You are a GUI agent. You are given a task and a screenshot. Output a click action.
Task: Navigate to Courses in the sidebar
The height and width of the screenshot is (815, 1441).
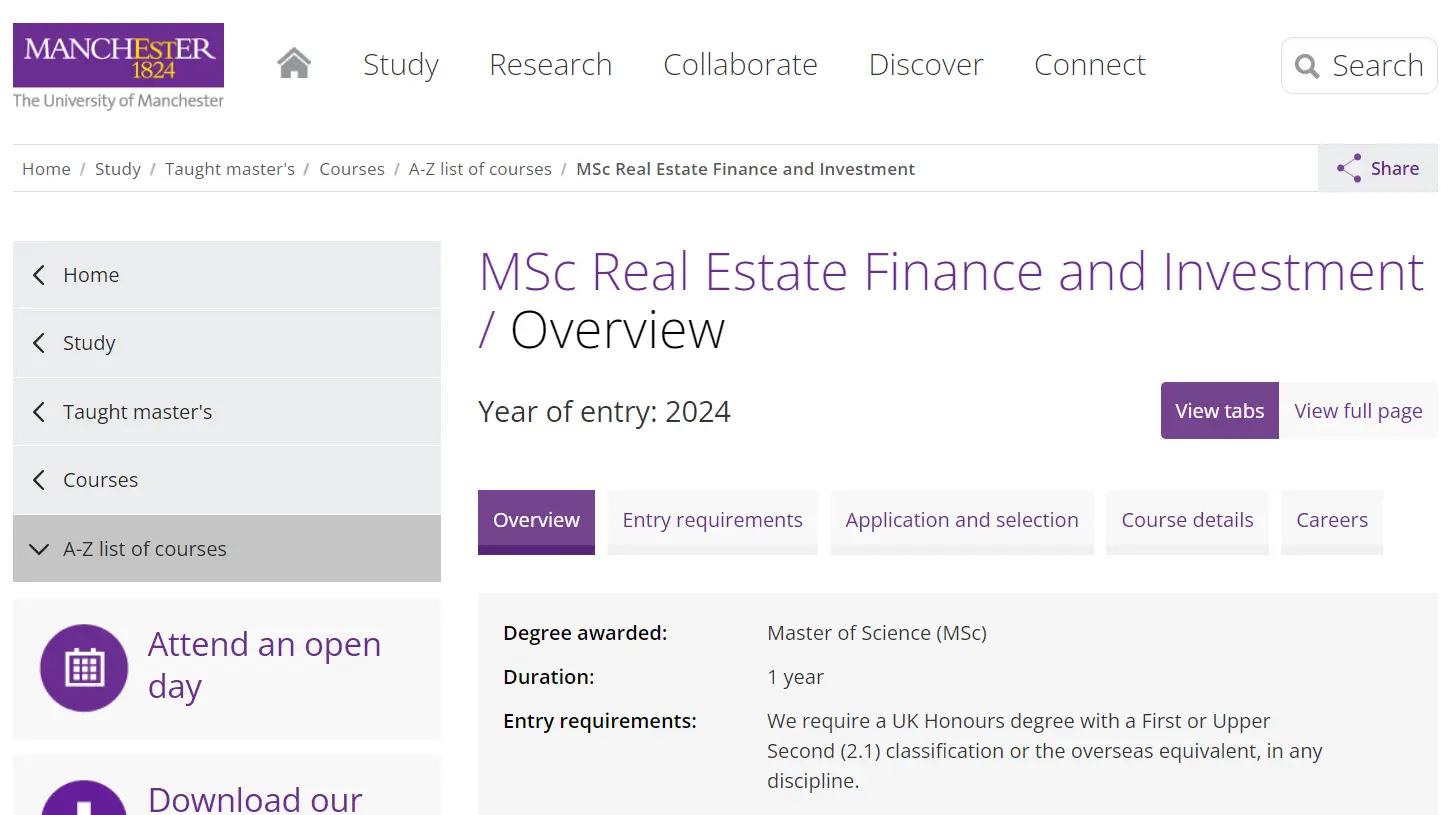[x=101, y=480]
